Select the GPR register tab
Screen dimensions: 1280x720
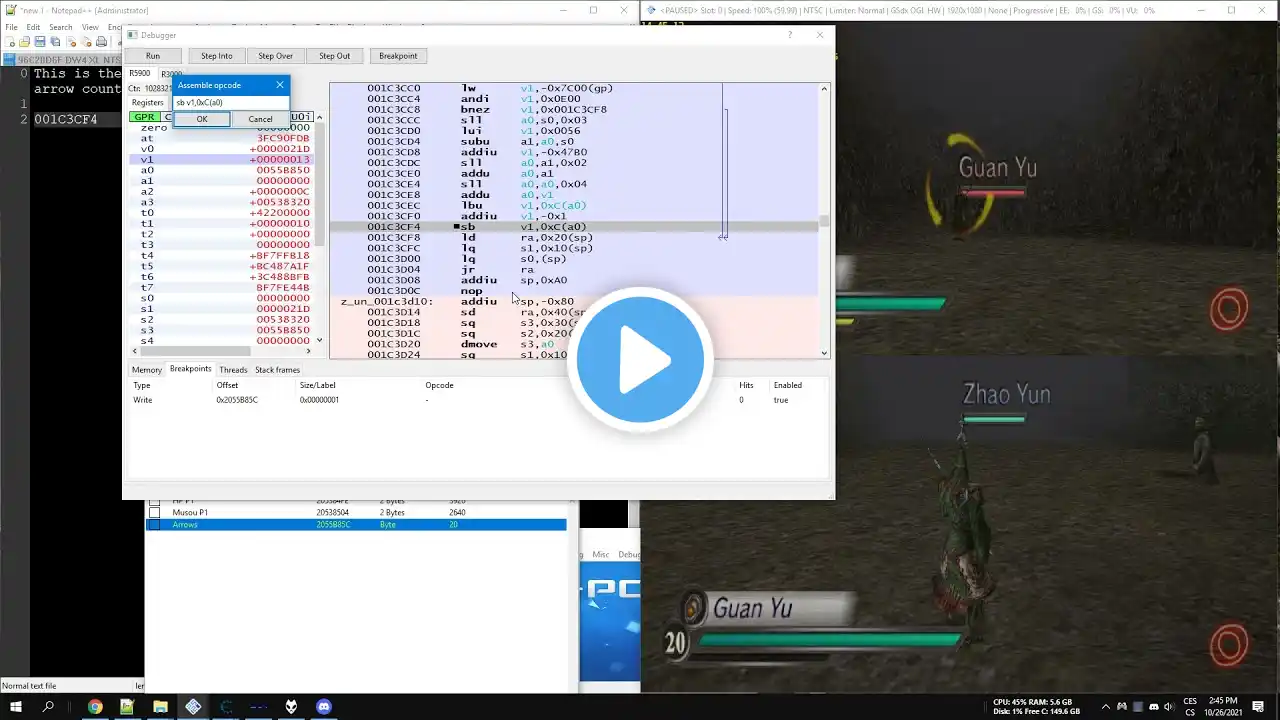pos(145,117)
